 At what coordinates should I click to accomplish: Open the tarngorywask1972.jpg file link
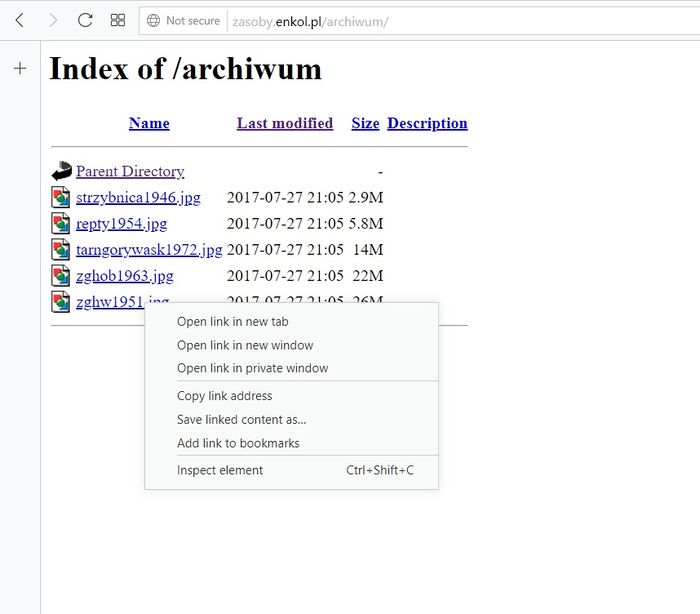[149, 249]
